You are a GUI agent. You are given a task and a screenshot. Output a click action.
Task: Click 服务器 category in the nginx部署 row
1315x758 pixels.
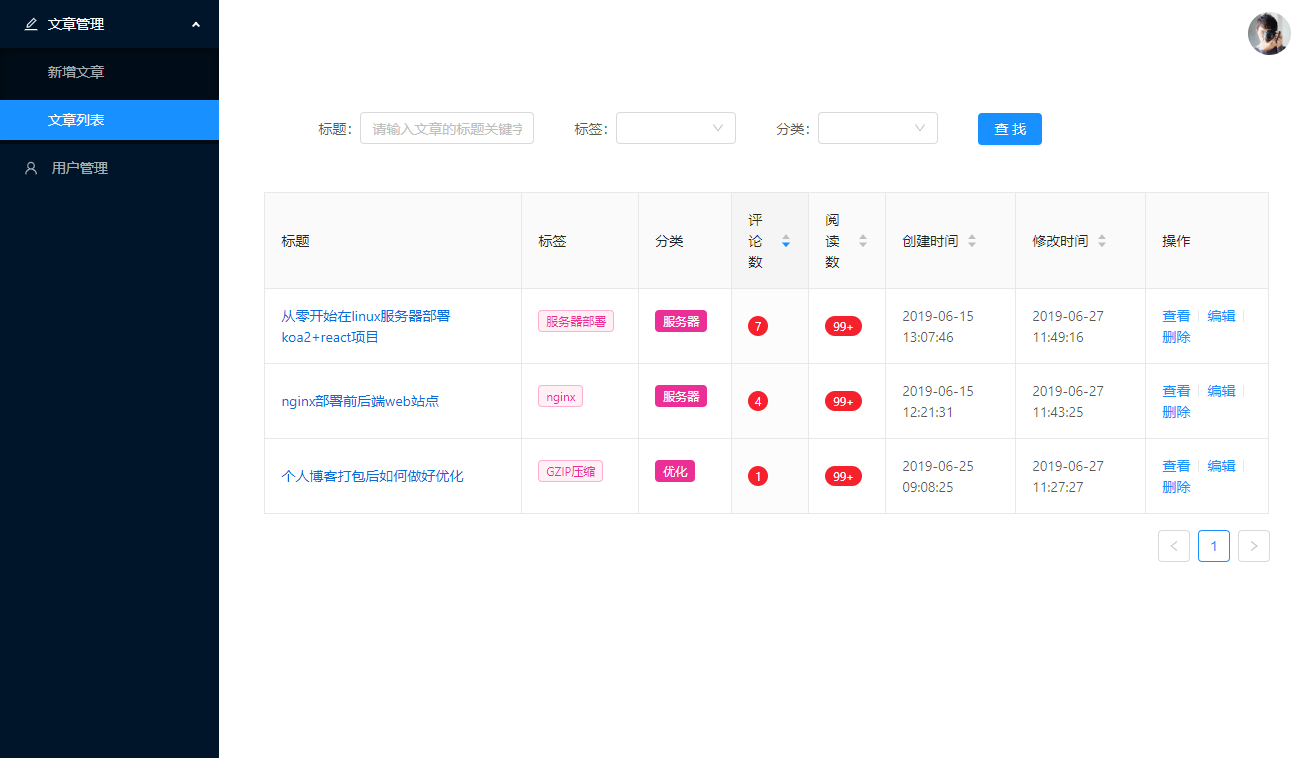coord(681,396)
